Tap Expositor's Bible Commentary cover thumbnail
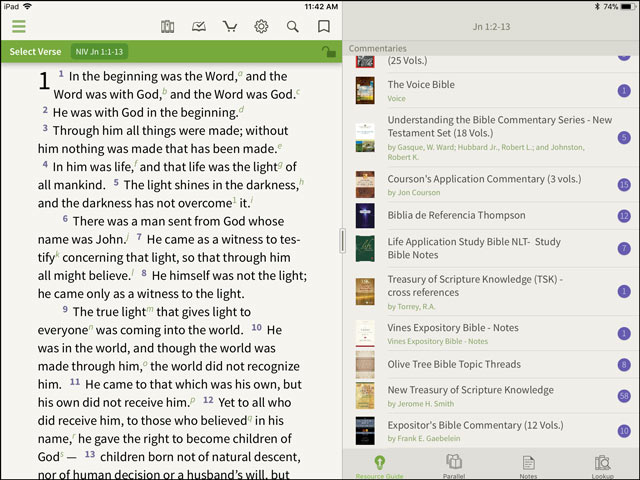Viewport: 640px width, 480px height. coord(365,431)
